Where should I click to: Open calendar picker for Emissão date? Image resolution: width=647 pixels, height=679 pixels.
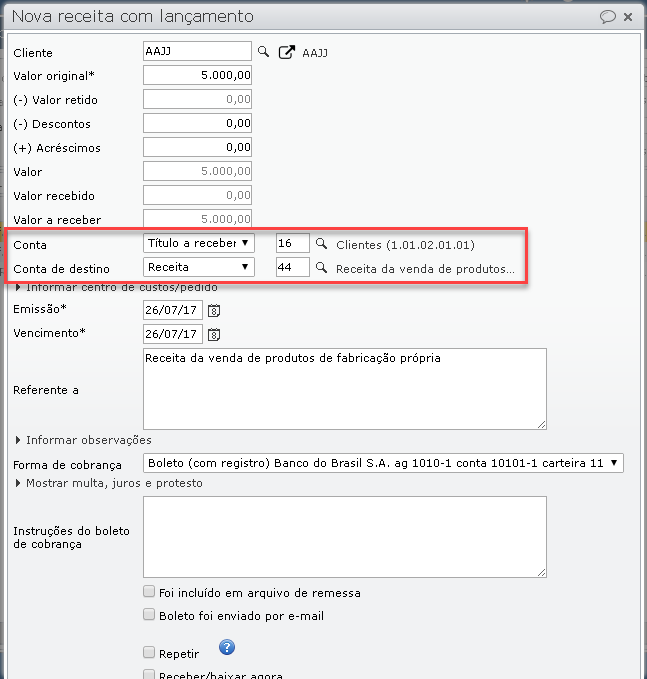click(214, 310)
